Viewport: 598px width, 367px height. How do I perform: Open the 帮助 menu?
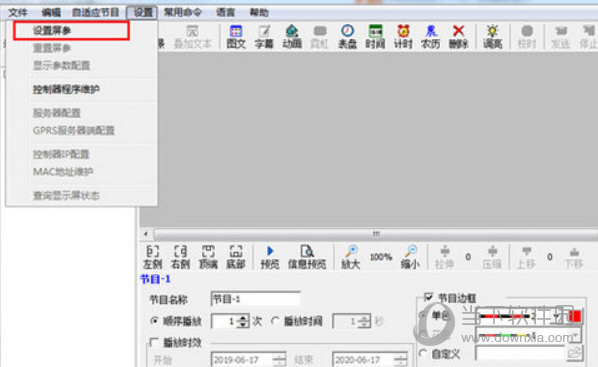259,13
